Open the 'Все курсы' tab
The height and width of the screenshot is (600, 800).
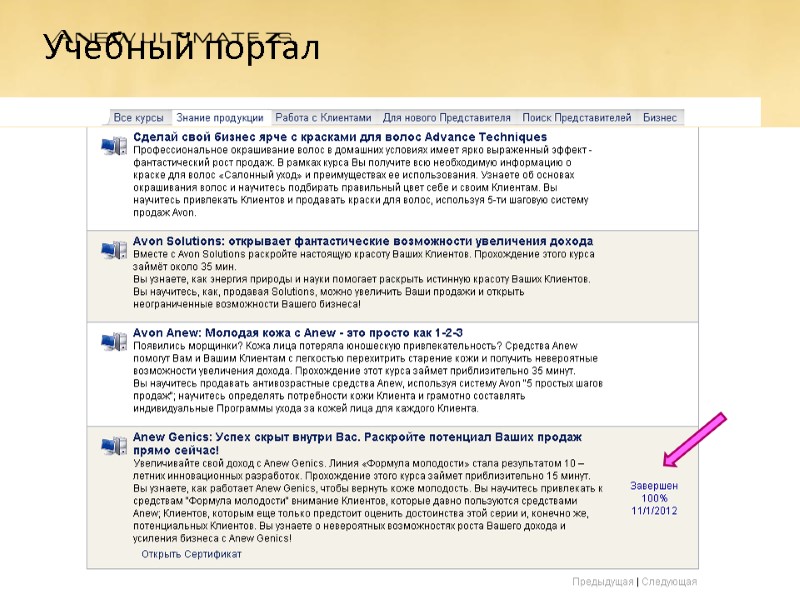pos(138,117)
